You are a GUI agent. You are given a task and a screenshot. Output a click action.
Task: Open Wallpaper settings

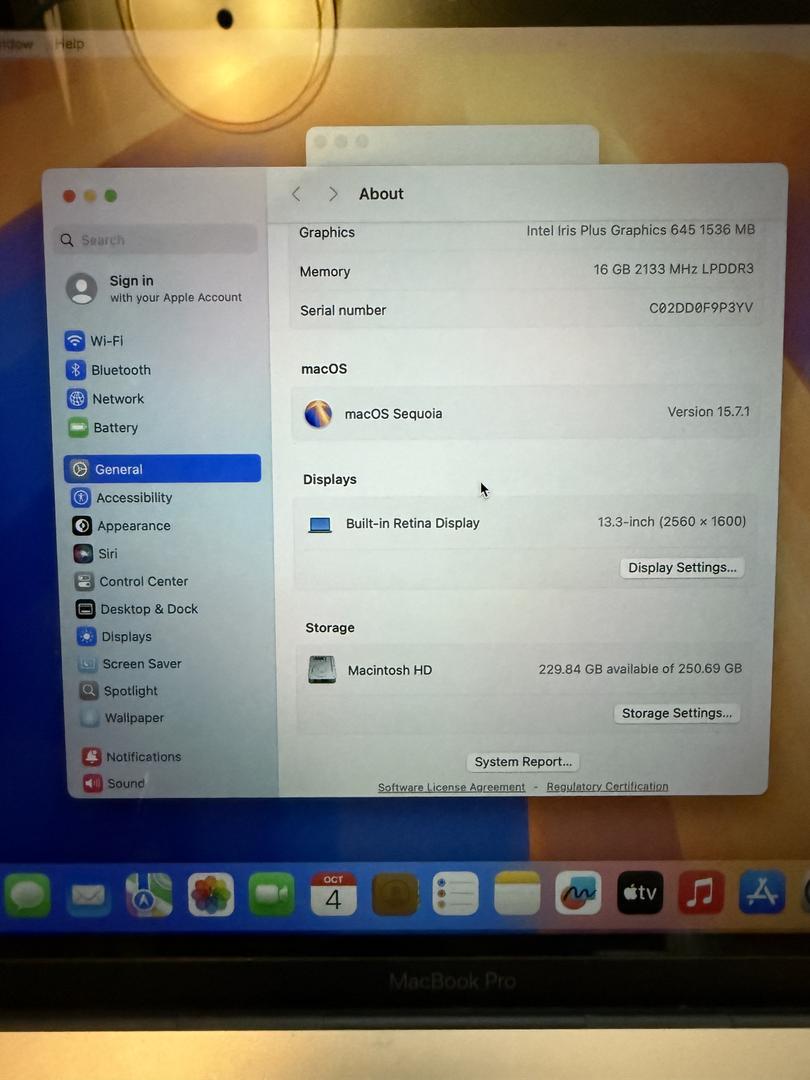coord(123,718)
